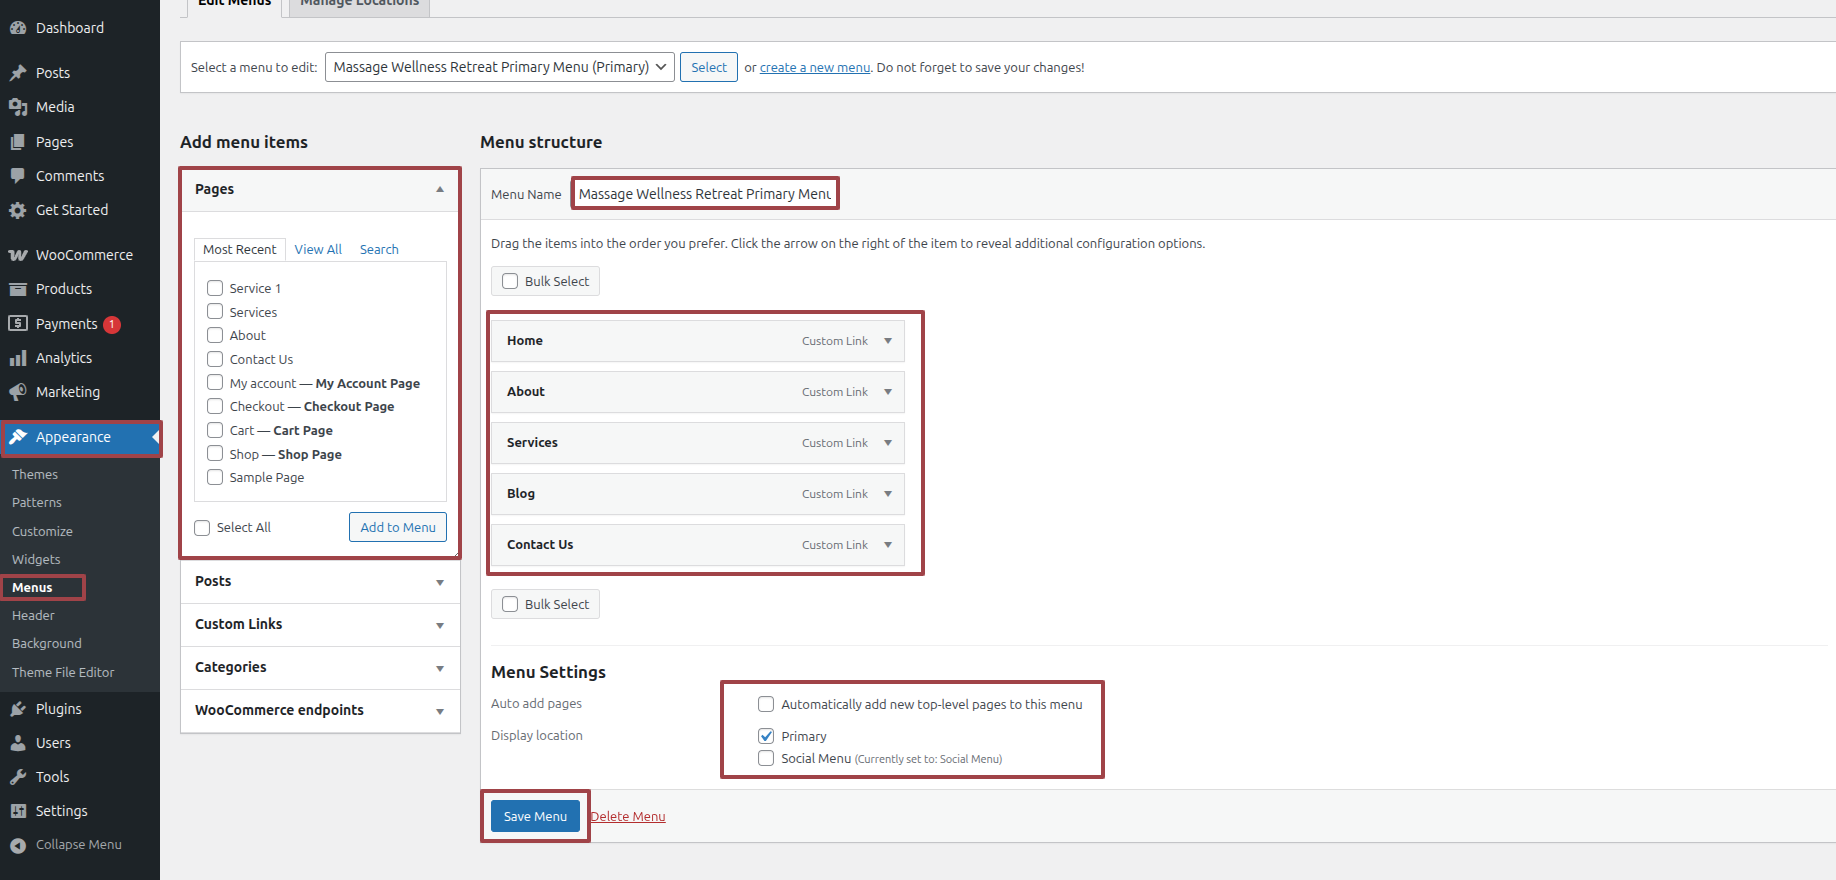Open the select a menu to edit dropdown
This screenshot has width=1836, height=880.
click(x=500, y=67)
